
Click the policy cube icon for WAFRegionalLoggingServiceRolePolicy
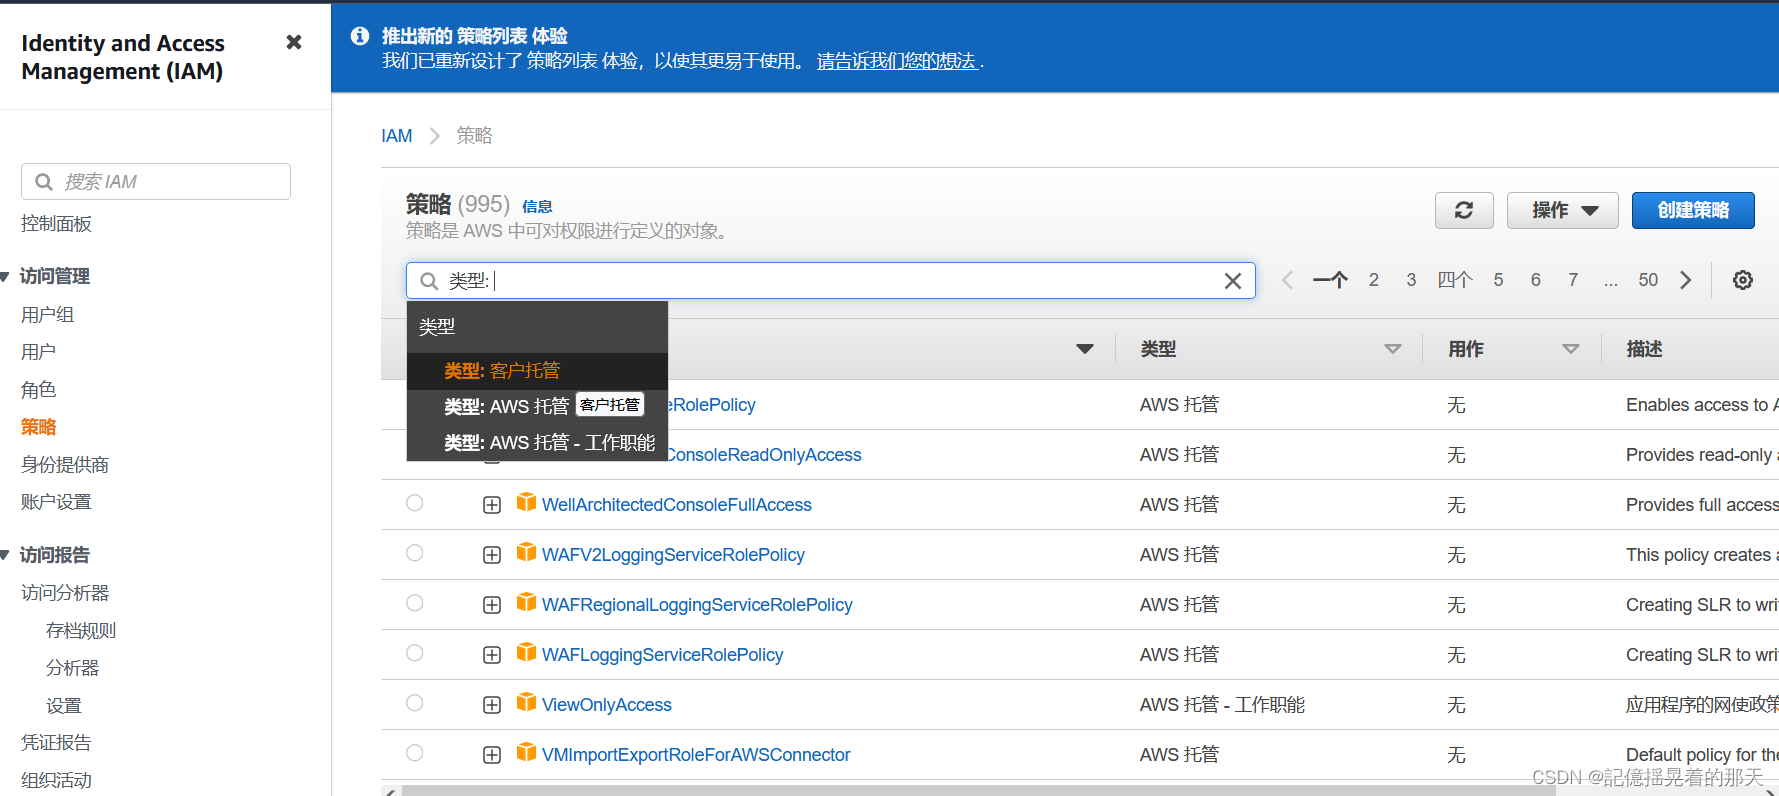(x=526, y=602)
